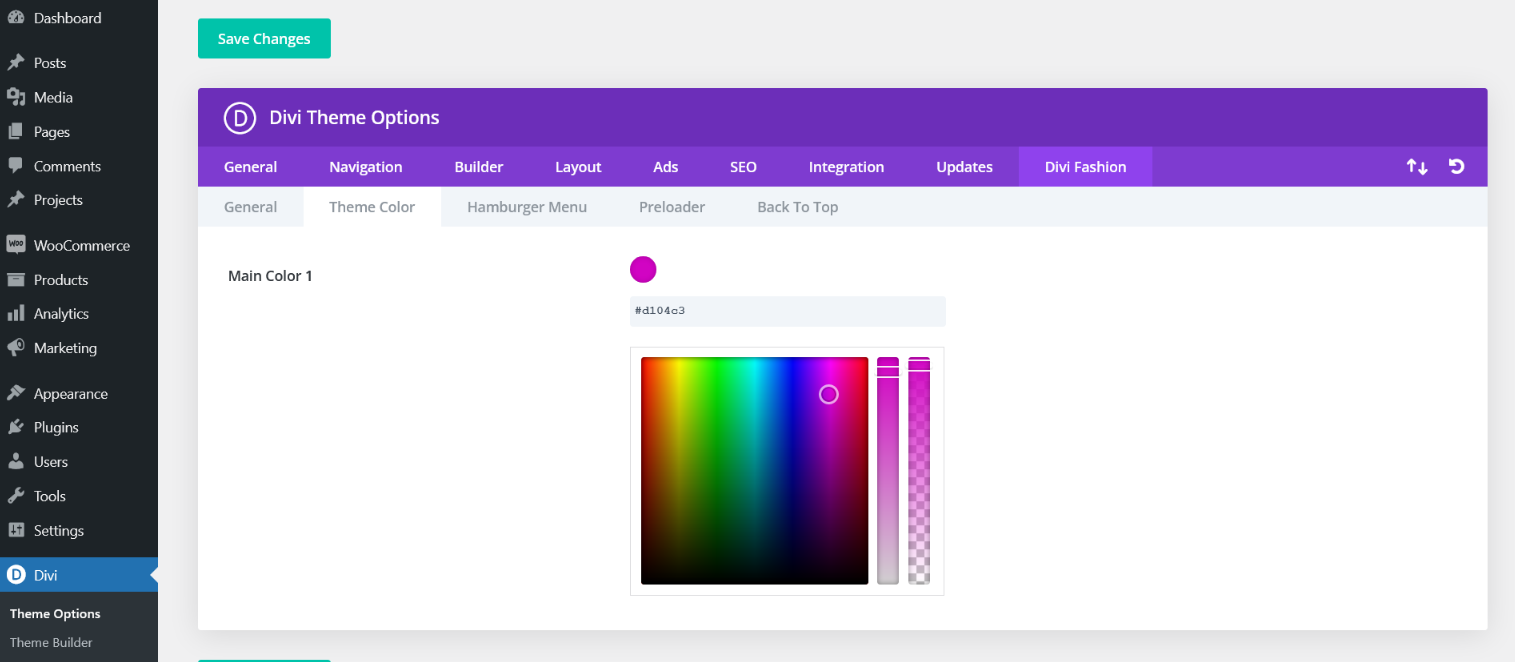This screenshot has height=662, width=1515.
Task: Open Theme Builder submenu link
Action: coord(51,643)
